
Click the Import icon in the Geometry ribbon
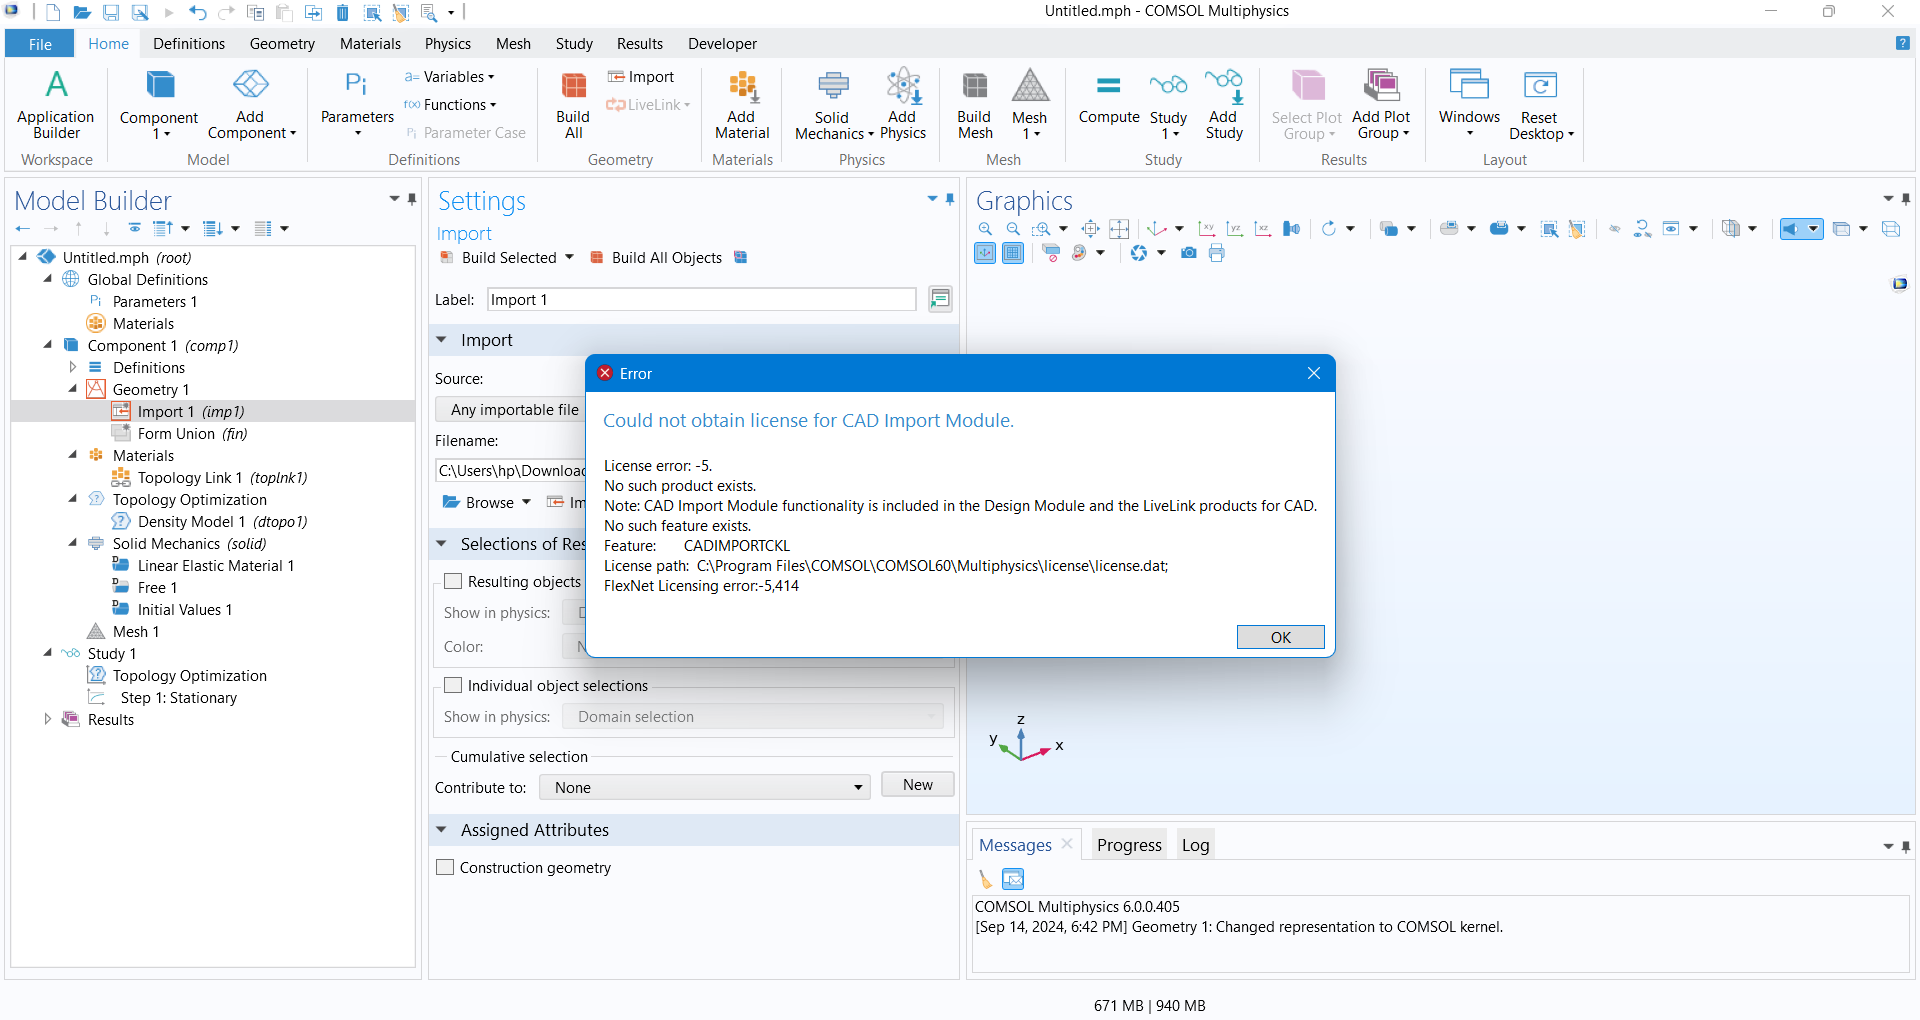[x=617, y=77]
